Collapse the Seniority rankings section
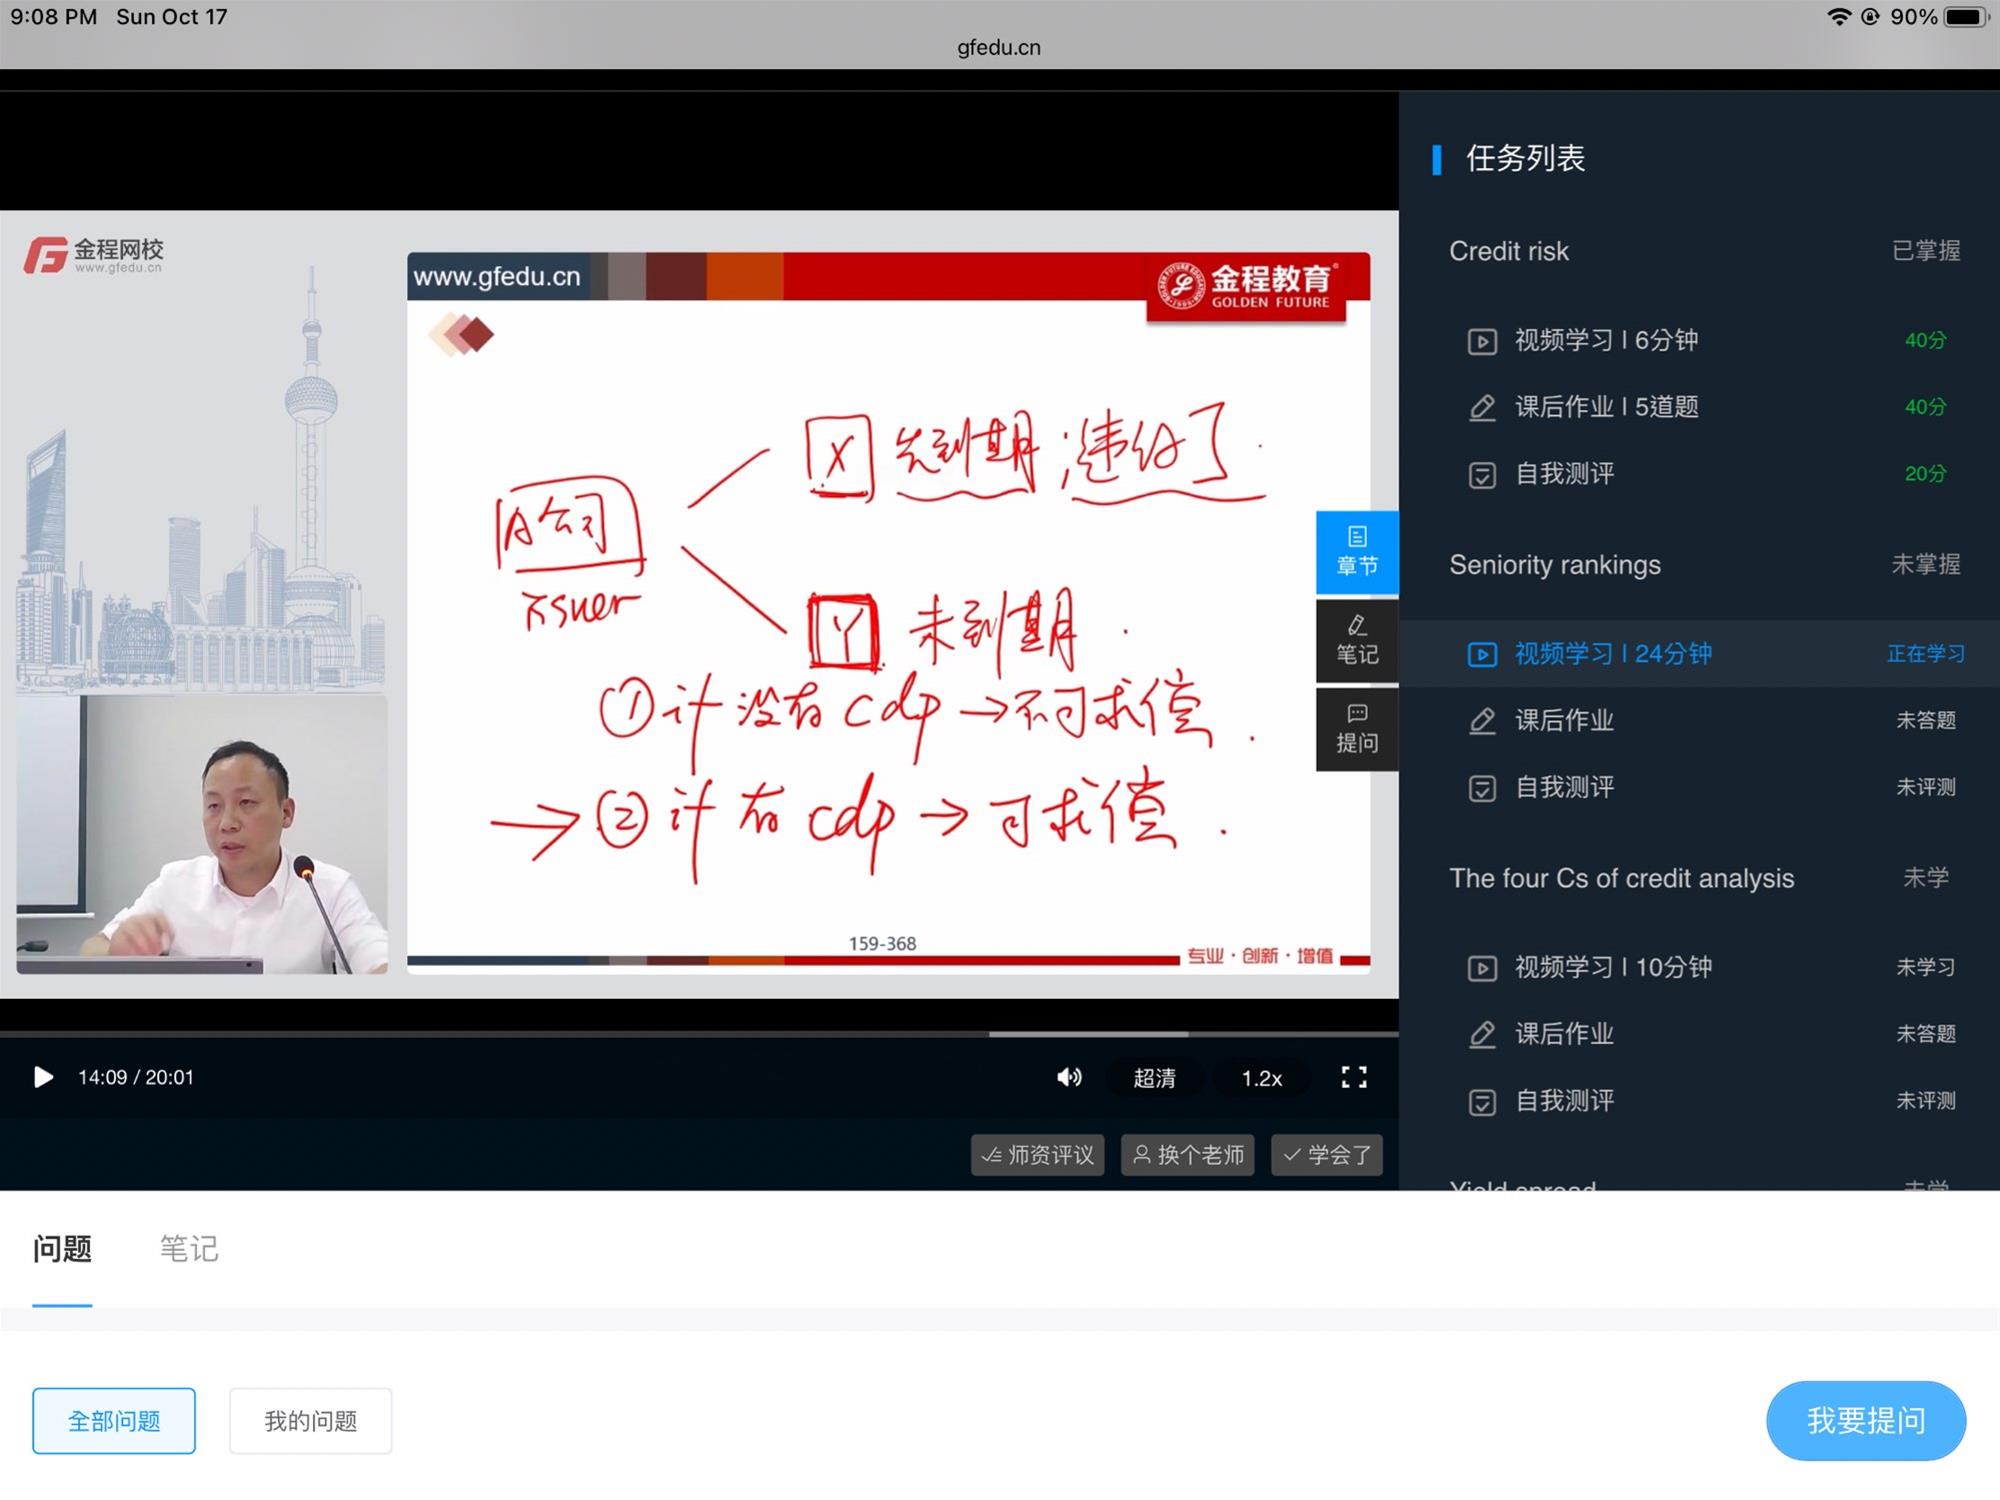The width and height of the screenshot is (2000, 1500). click(x=1555, y=565)
